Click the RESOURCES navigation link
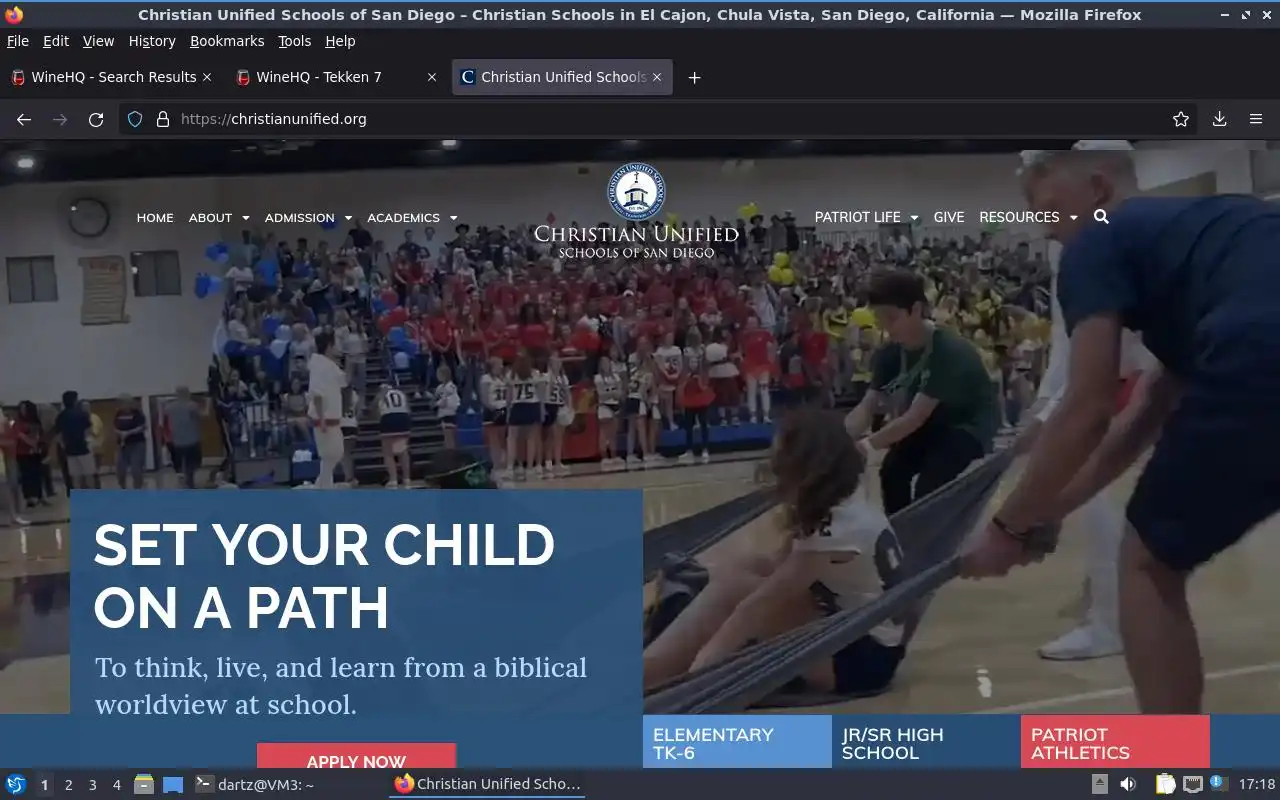 pos(1019,217)
